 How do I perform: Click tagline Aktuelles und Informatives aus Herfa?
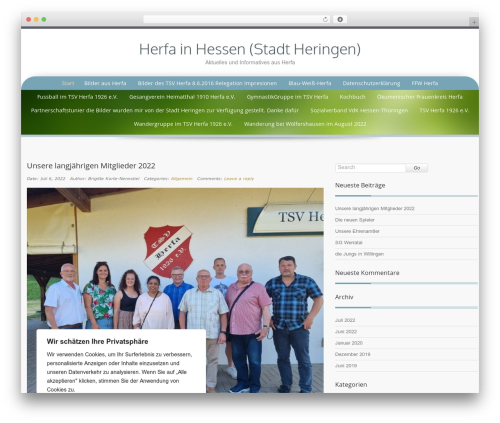(x=250, y=62)
